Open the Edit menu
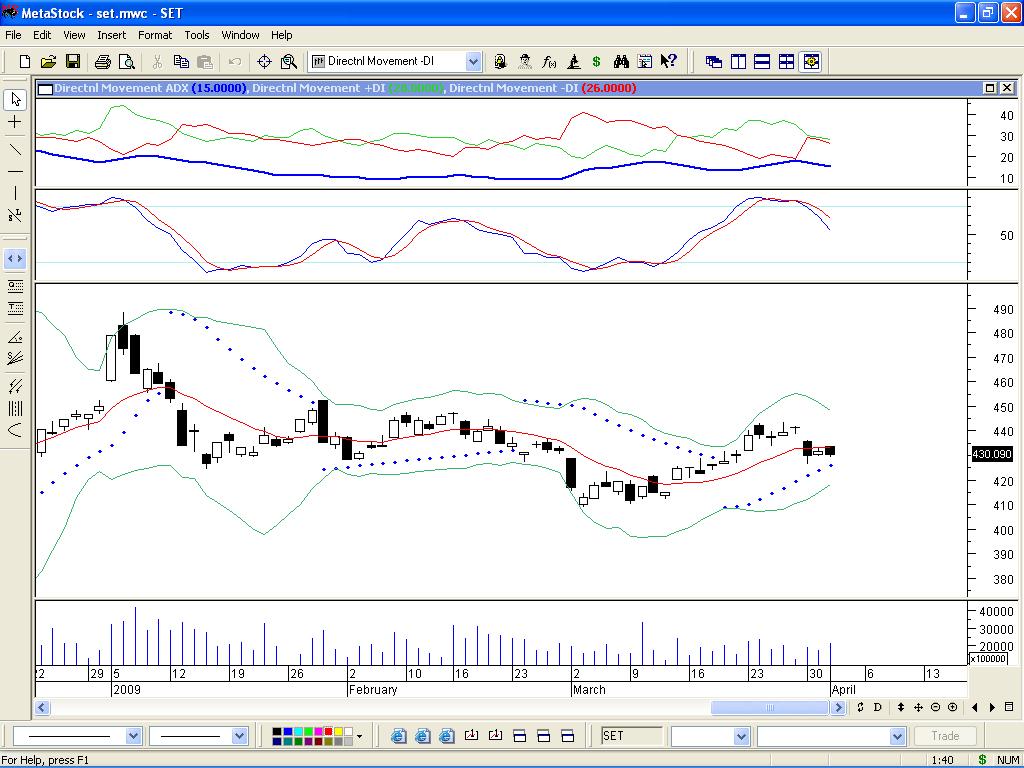 42,35
